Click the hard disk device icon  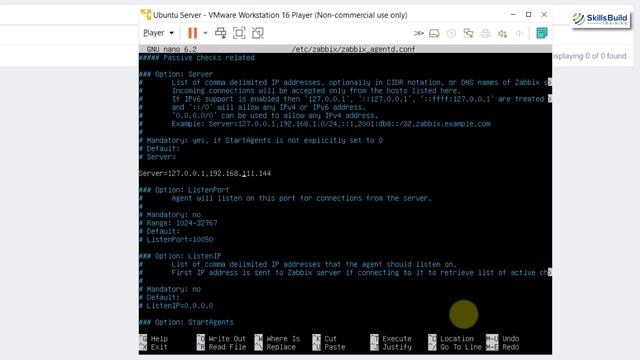point(434,33)
